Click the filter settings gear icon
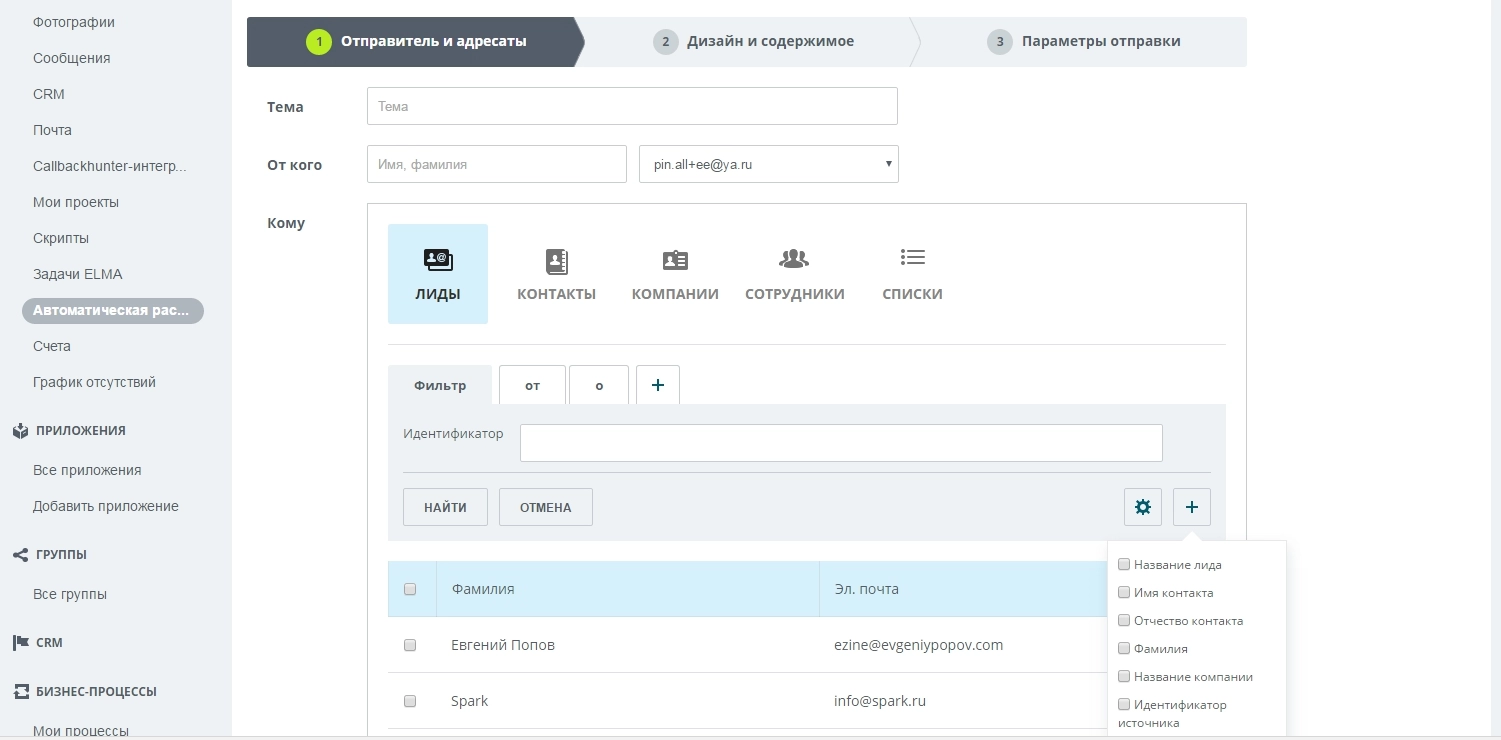Screen dimensions: 1501x740 pos(1142,507)
